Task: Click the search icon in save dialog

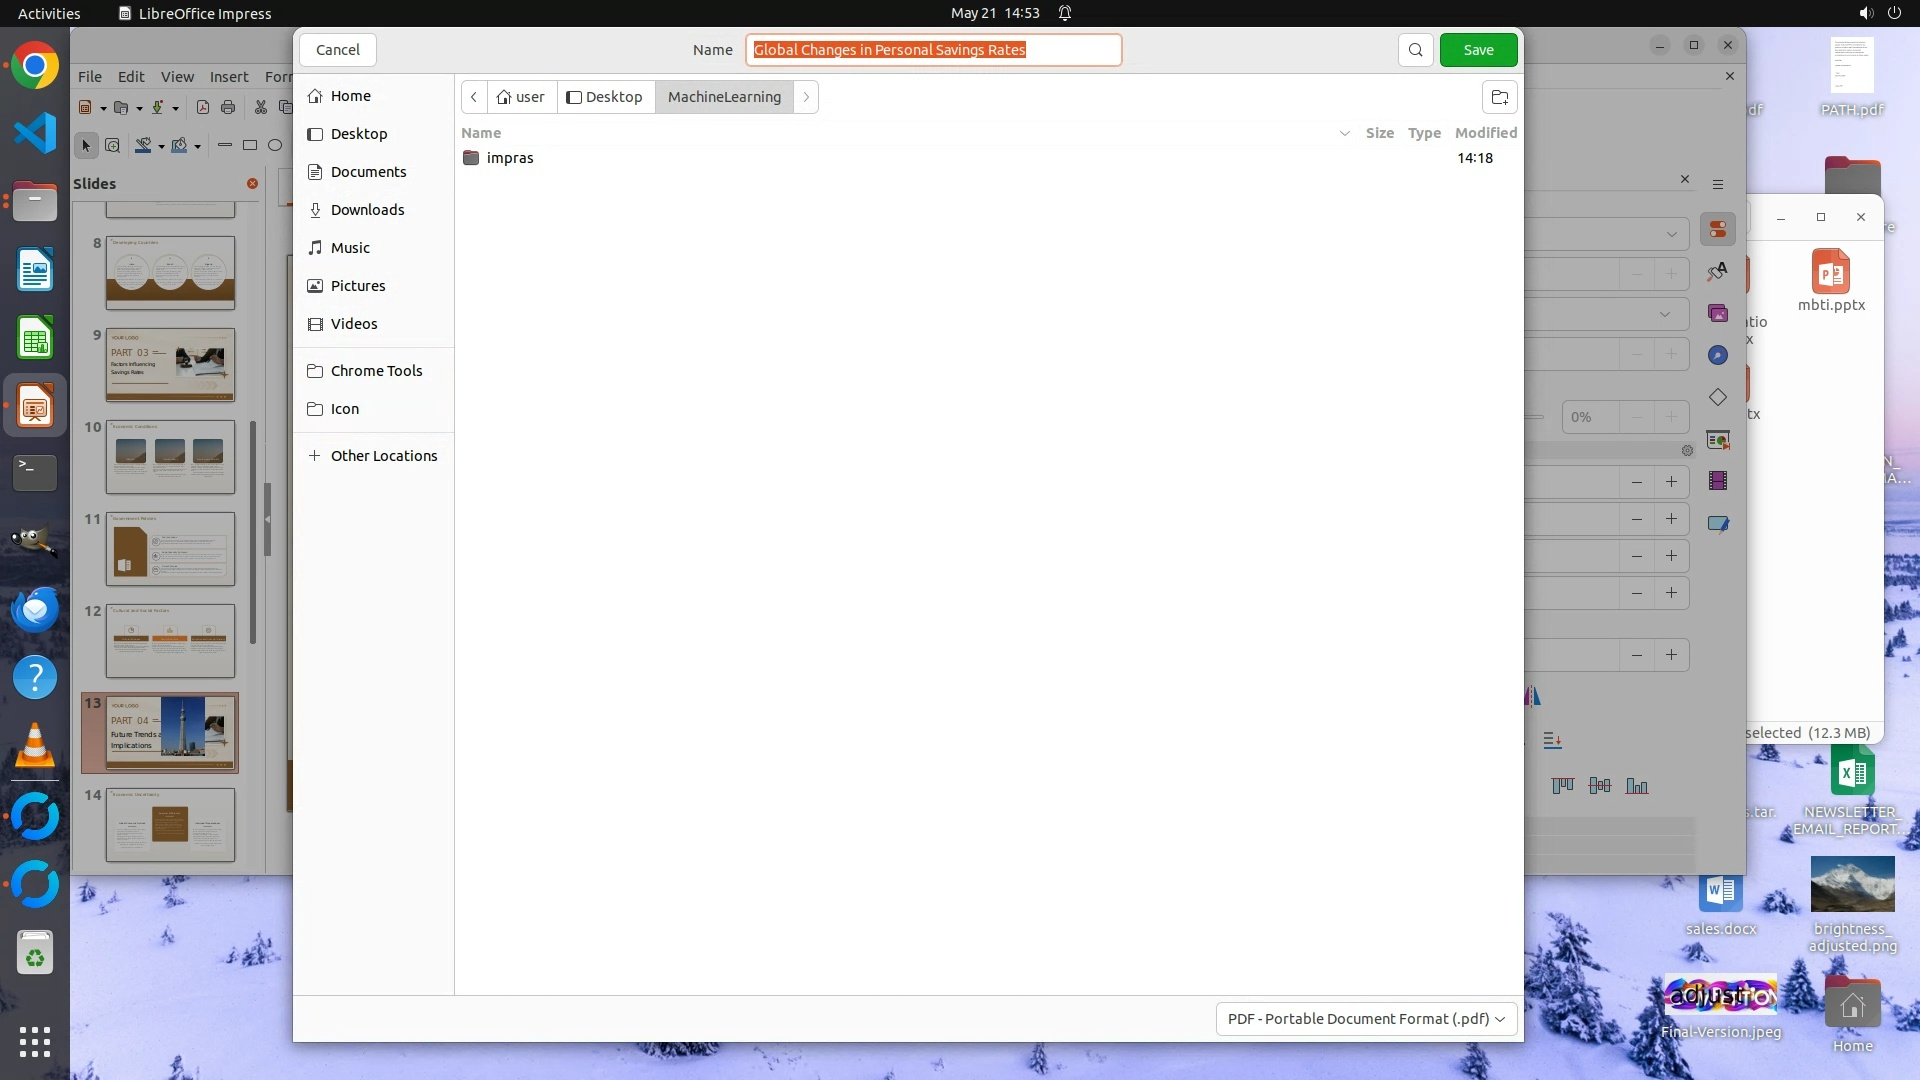Action: tap(1415, 50)
